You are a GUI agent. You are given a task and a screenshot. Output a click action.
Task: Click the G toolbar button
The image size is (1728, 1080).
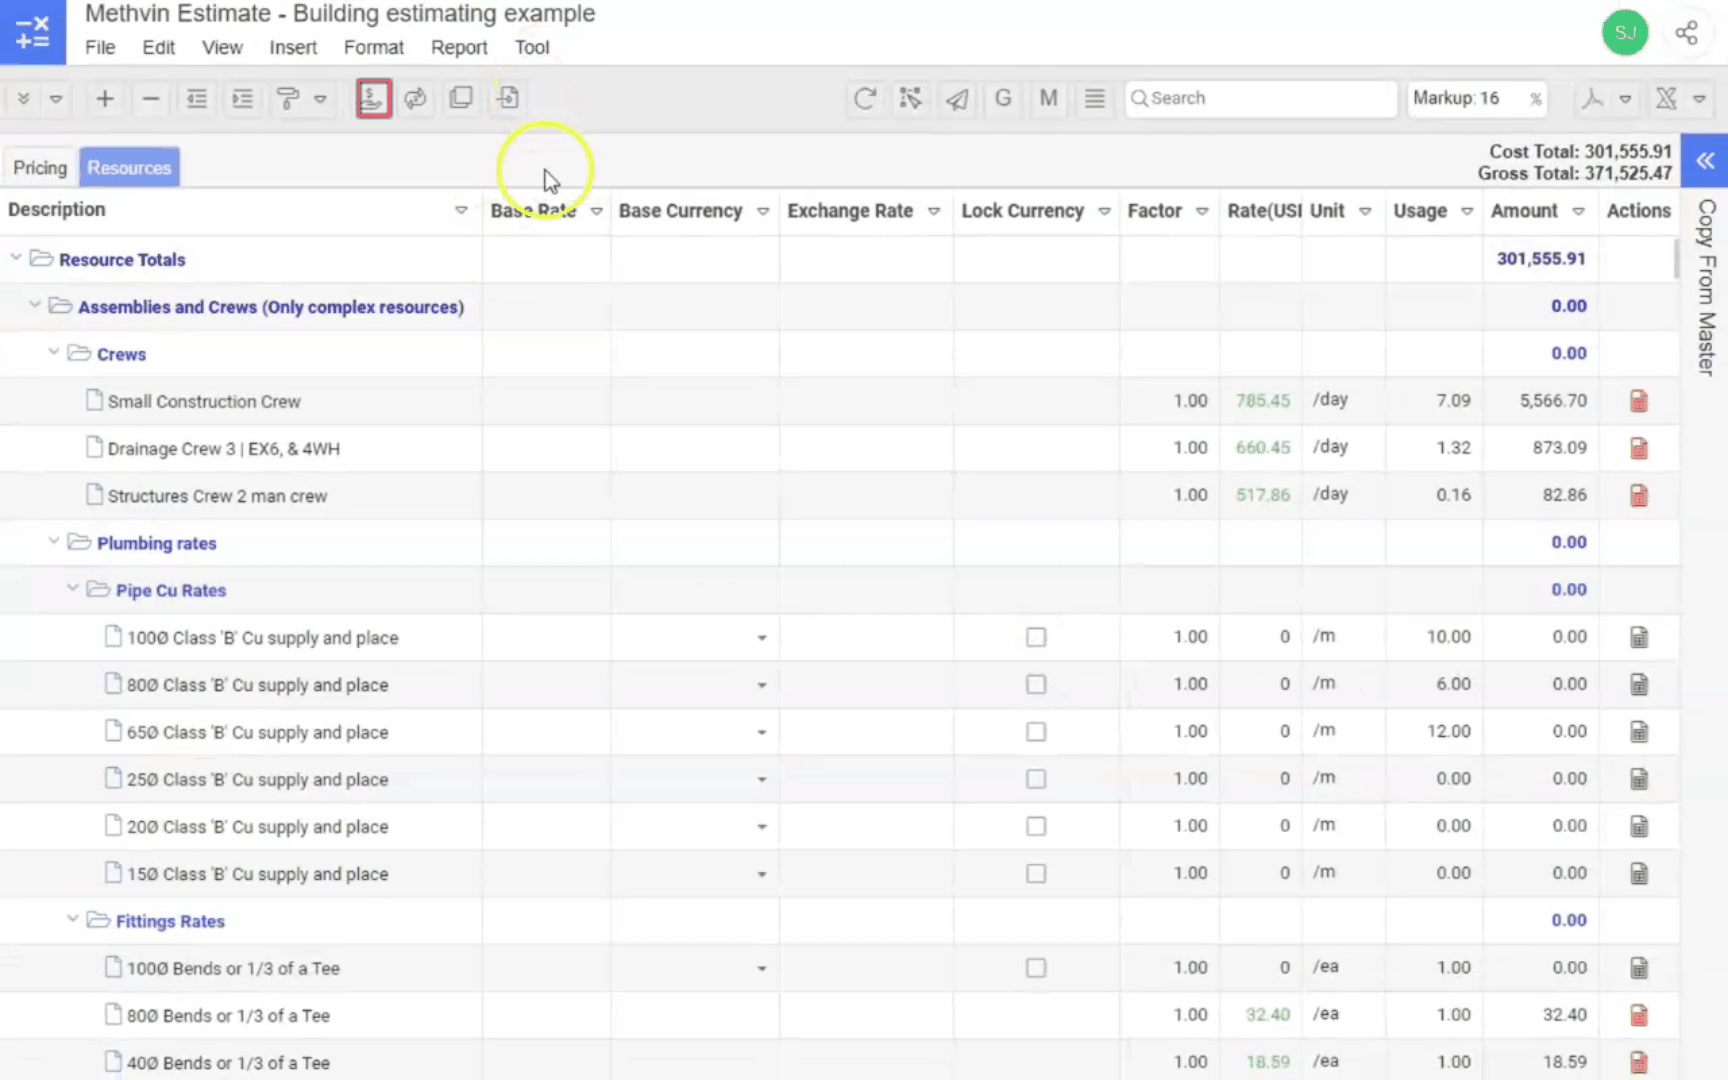(1003, 98)
